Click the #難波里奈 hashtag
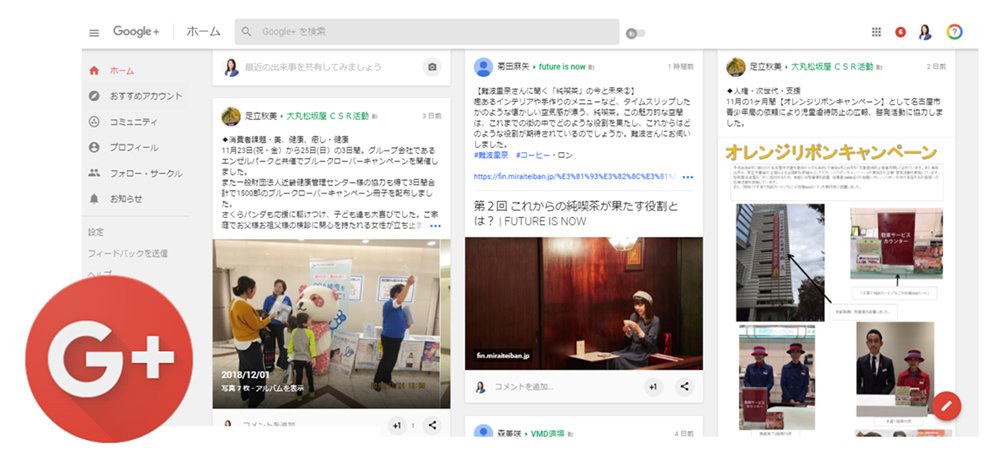The image size is (1000, 457). click(491, 155)
